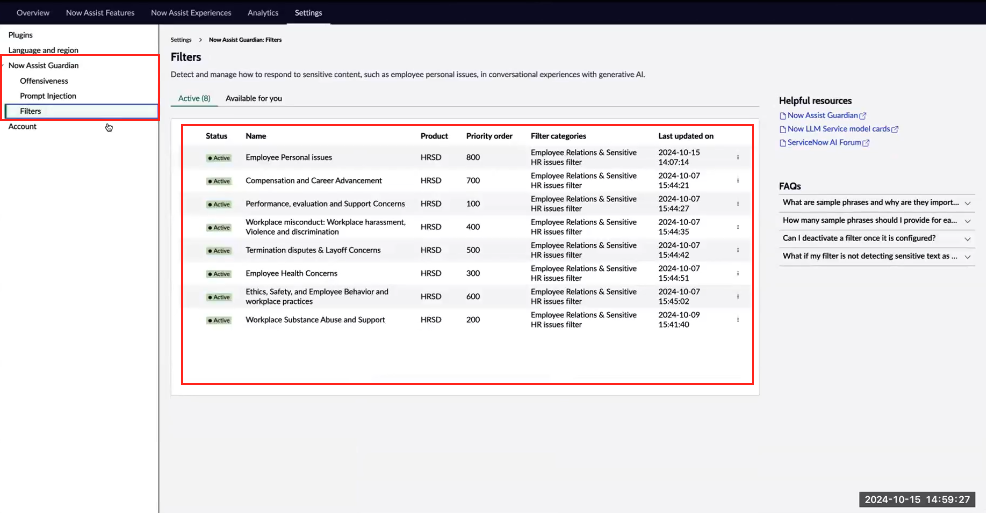The width and height of the screenshot is (986, 513).
Task: Open the Compensation and Career Advancement filter
Action: tap(313, 180)
